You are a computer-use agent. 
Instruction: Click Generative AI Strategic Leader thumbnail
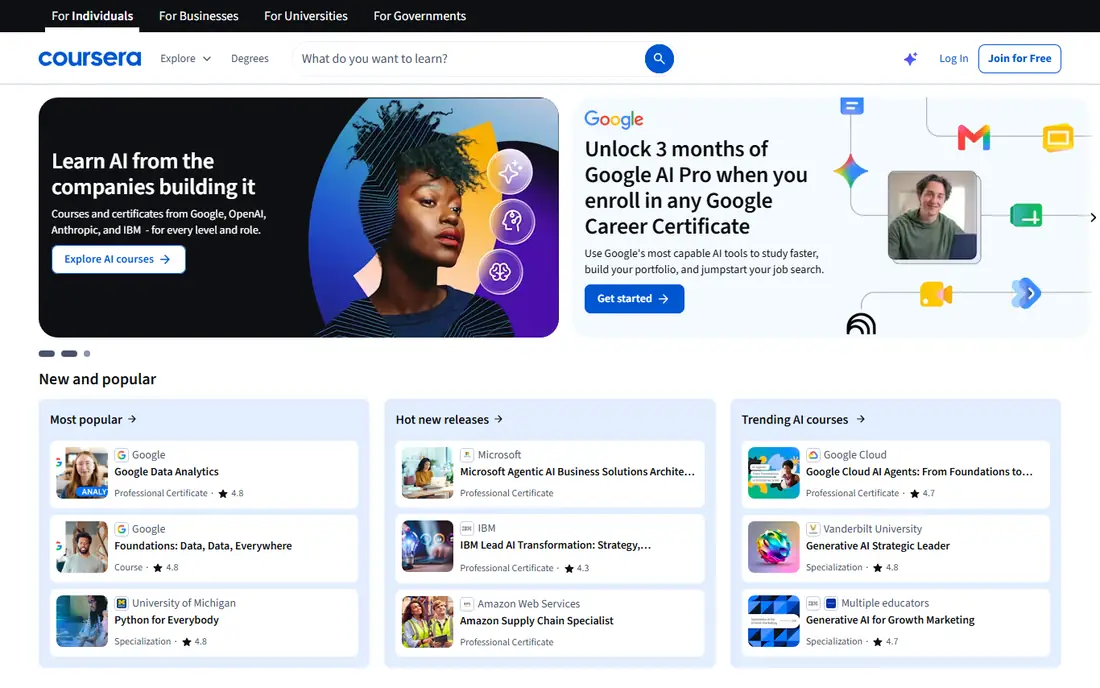click(x=774, y=547)
